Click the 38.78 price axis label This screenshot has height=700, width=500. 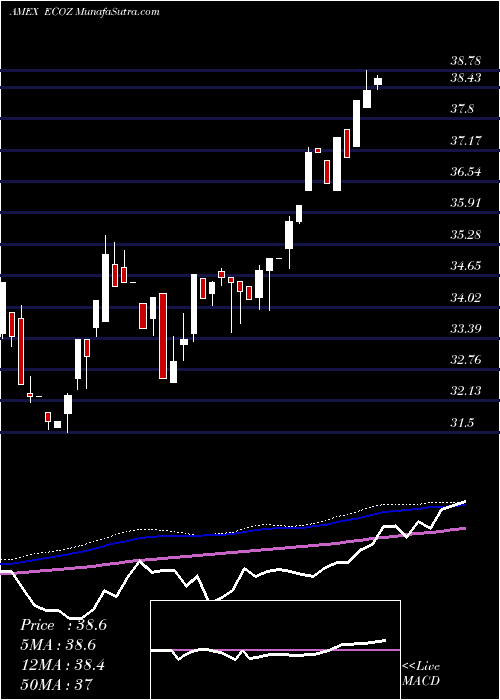466,61
